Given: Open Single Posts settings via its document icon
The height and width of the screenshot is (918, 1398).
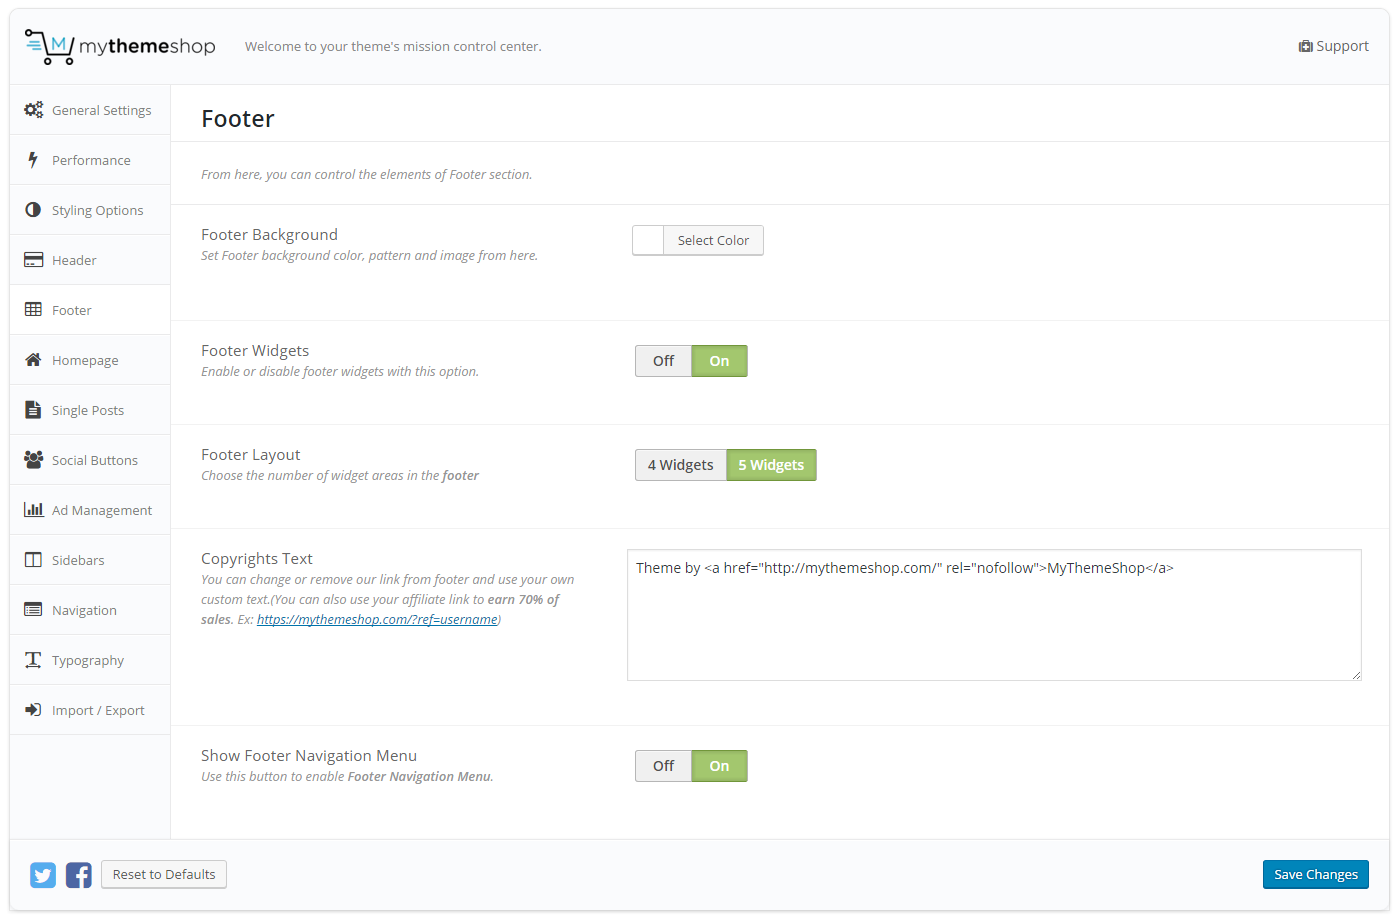Looking at the screenshot, I should pos(33,409).
